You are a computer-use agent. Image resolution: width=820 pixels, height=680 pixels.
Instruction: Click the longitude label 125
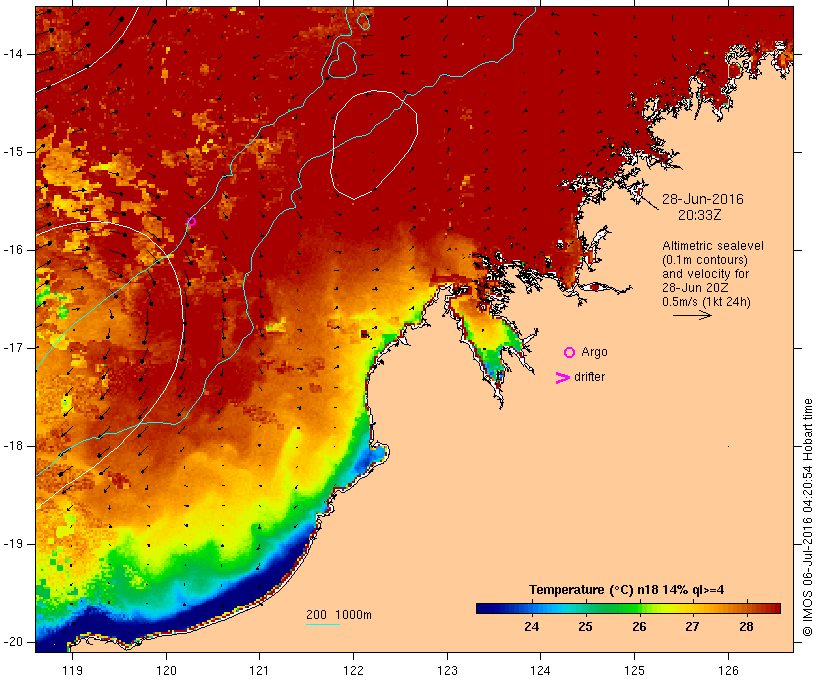click(635, 670)
